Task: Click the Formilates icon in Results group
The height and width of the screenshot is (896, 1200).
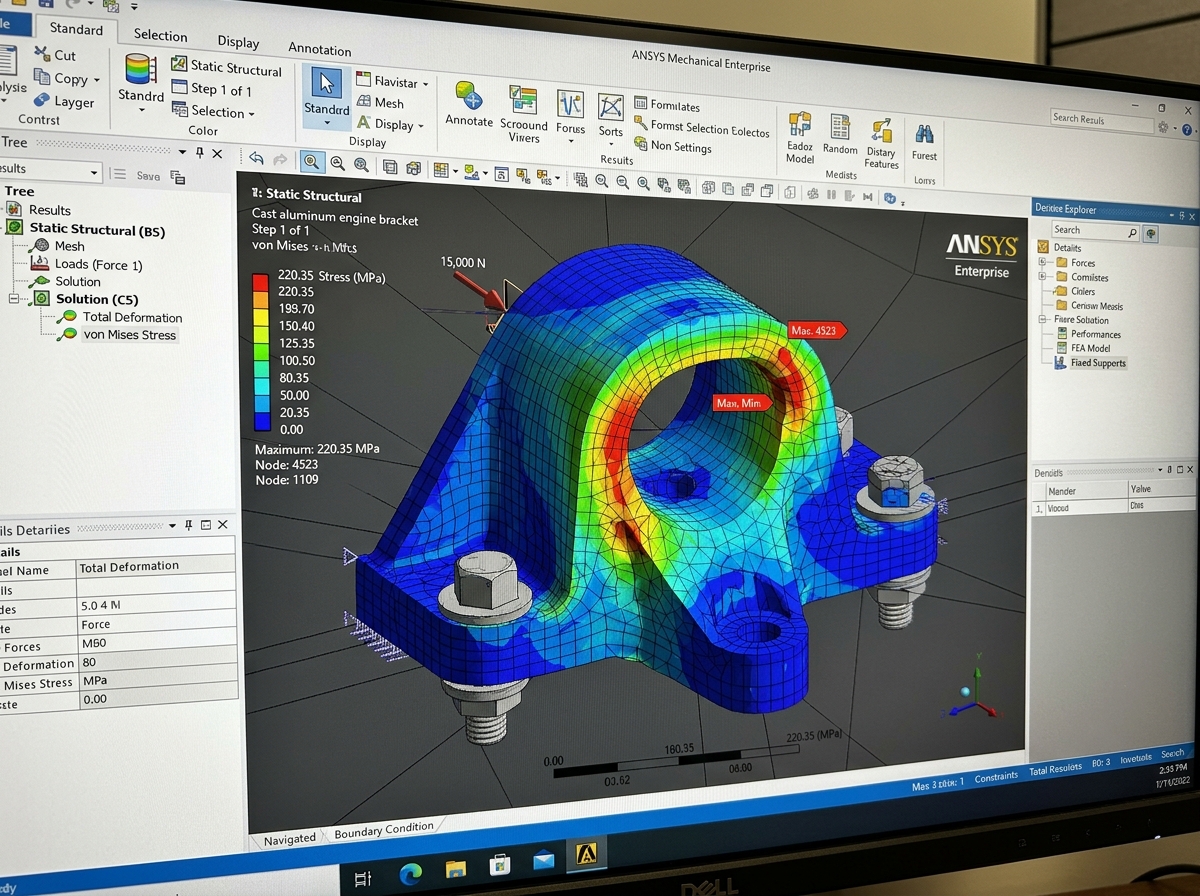Action: [x=641, y=104]
